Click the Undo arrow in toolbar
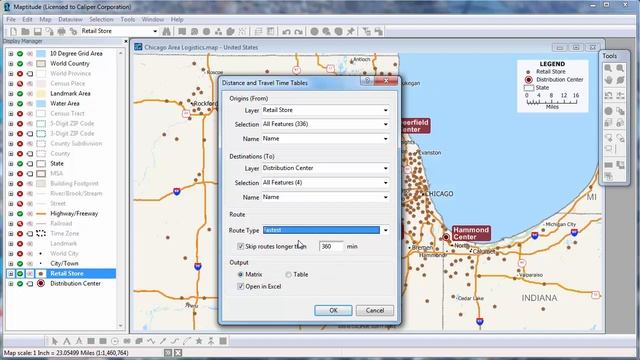Image resolution: width=640 pixels, height=360 pixels. tap(287, 31)
